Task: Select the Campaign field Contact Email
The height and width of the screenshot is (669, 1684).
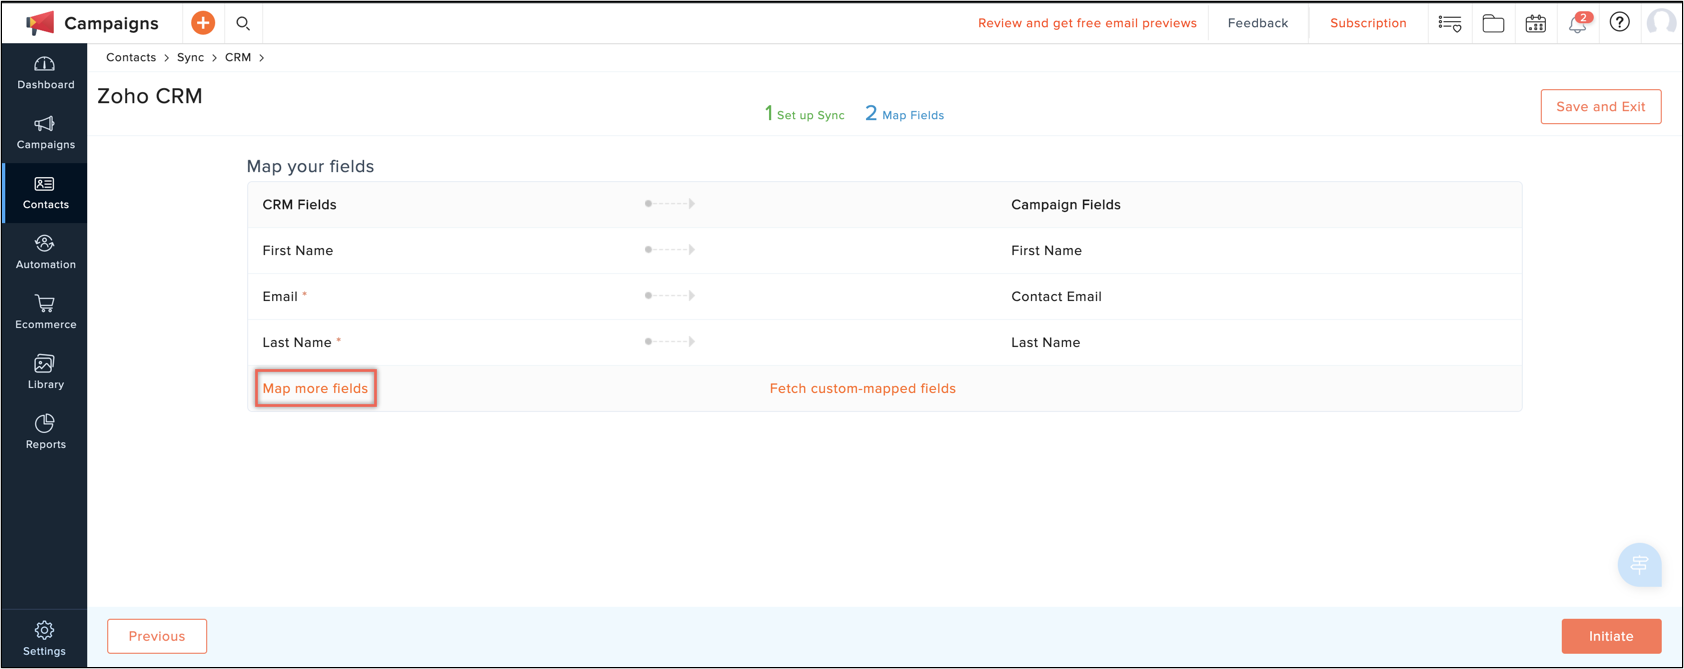Action: 1056,297
